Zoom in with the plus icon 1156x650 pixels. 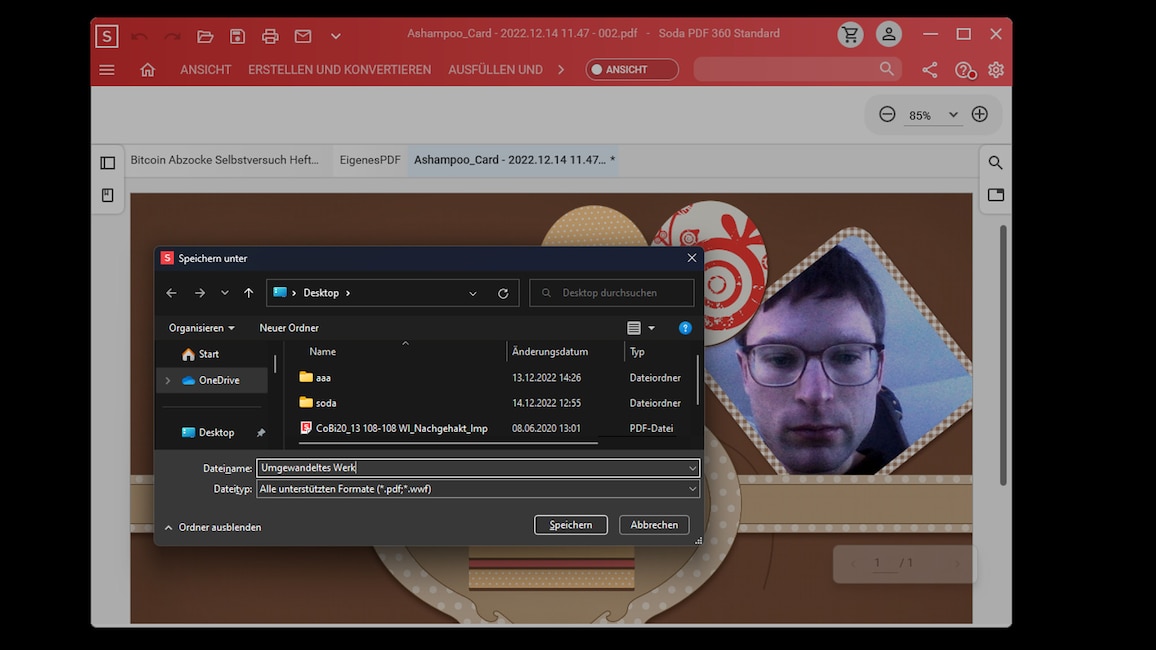[x=980, y=114]
